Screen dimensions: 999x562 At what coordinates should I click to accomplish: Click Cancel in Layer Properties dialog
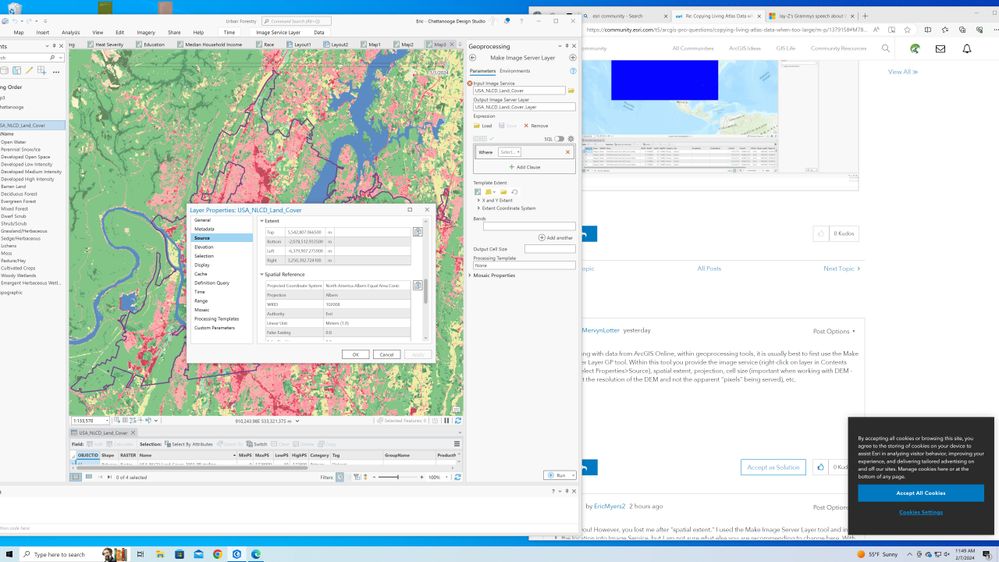click(387, 354)
